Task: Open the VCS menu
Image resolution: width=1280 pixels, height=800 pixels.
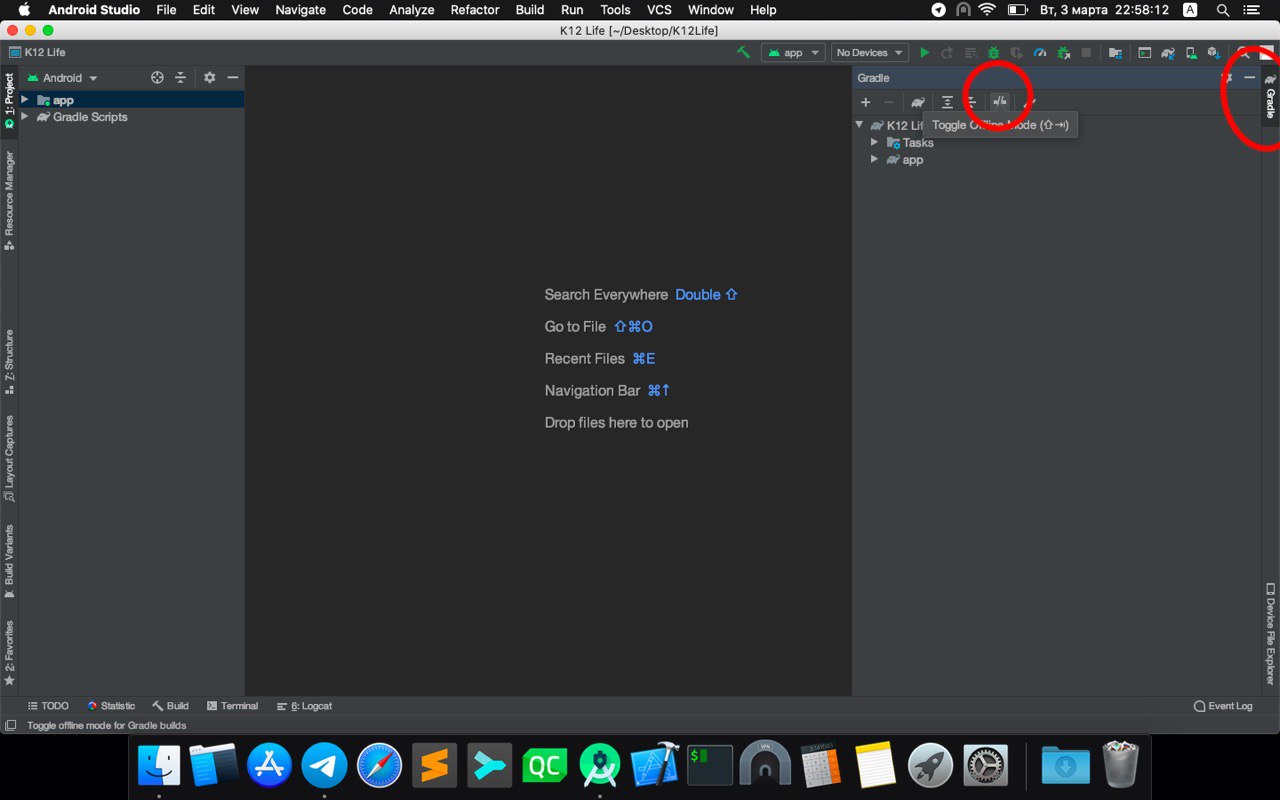Action: pyautogui.click(x=659, y=10)
